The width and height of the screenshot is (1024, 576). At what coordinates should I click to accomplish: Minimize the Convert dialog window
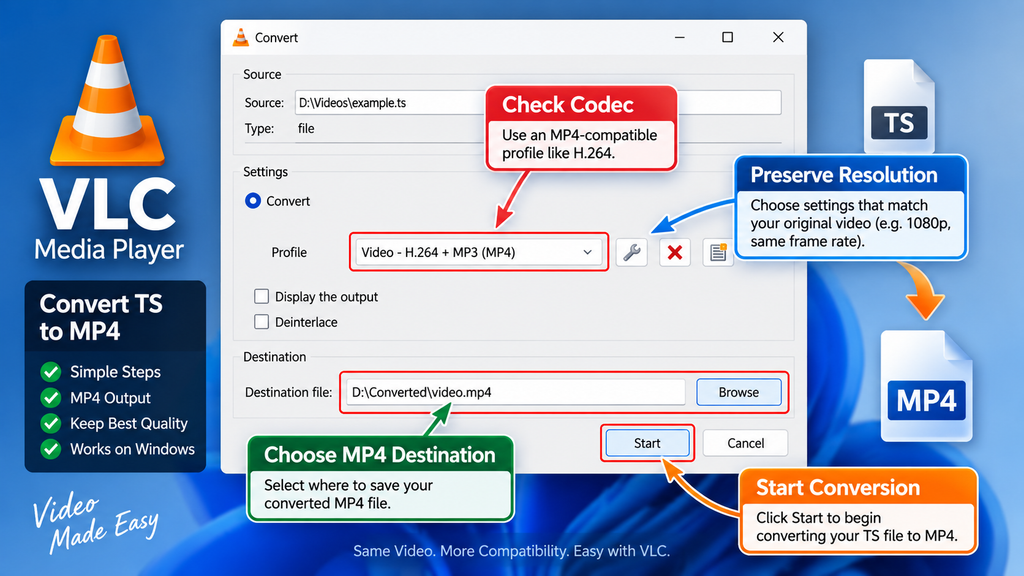pyautogui.click(x=680, y=37)
